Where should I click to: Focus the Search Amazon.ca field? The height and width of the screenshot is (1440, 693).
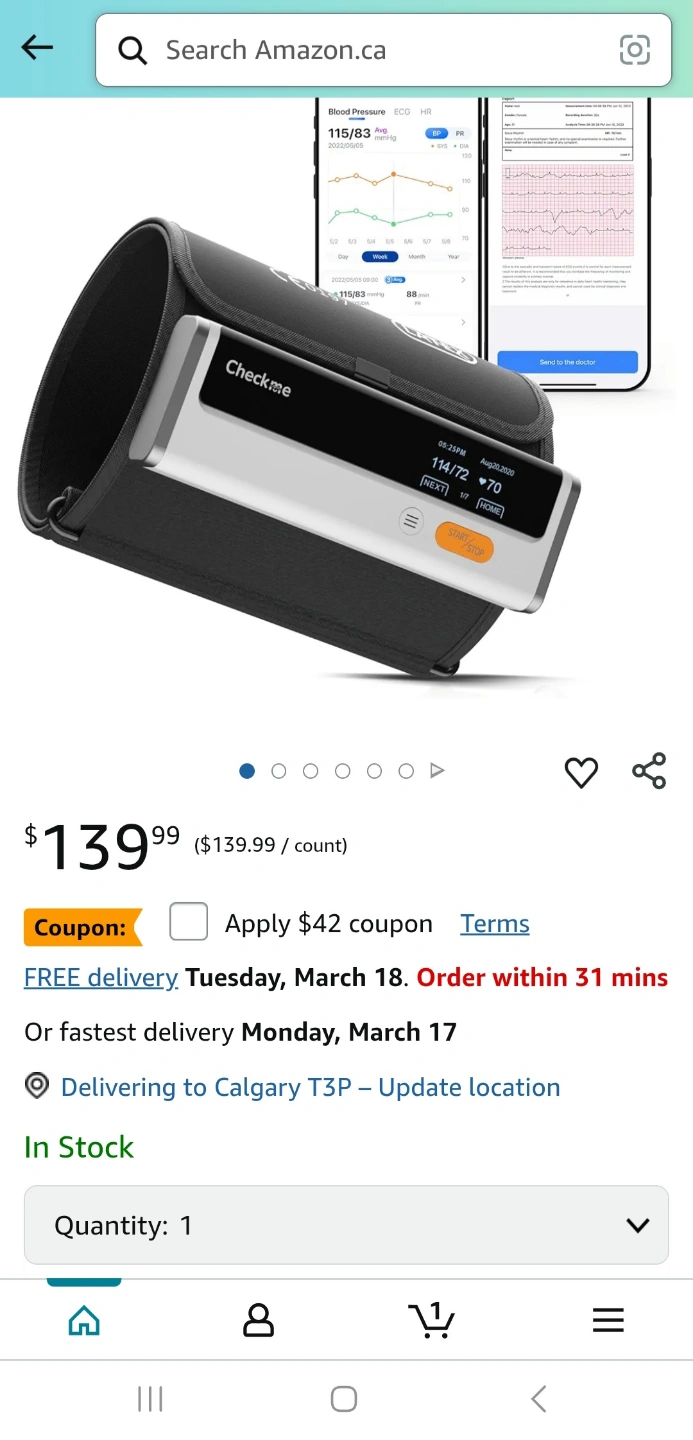383,50
